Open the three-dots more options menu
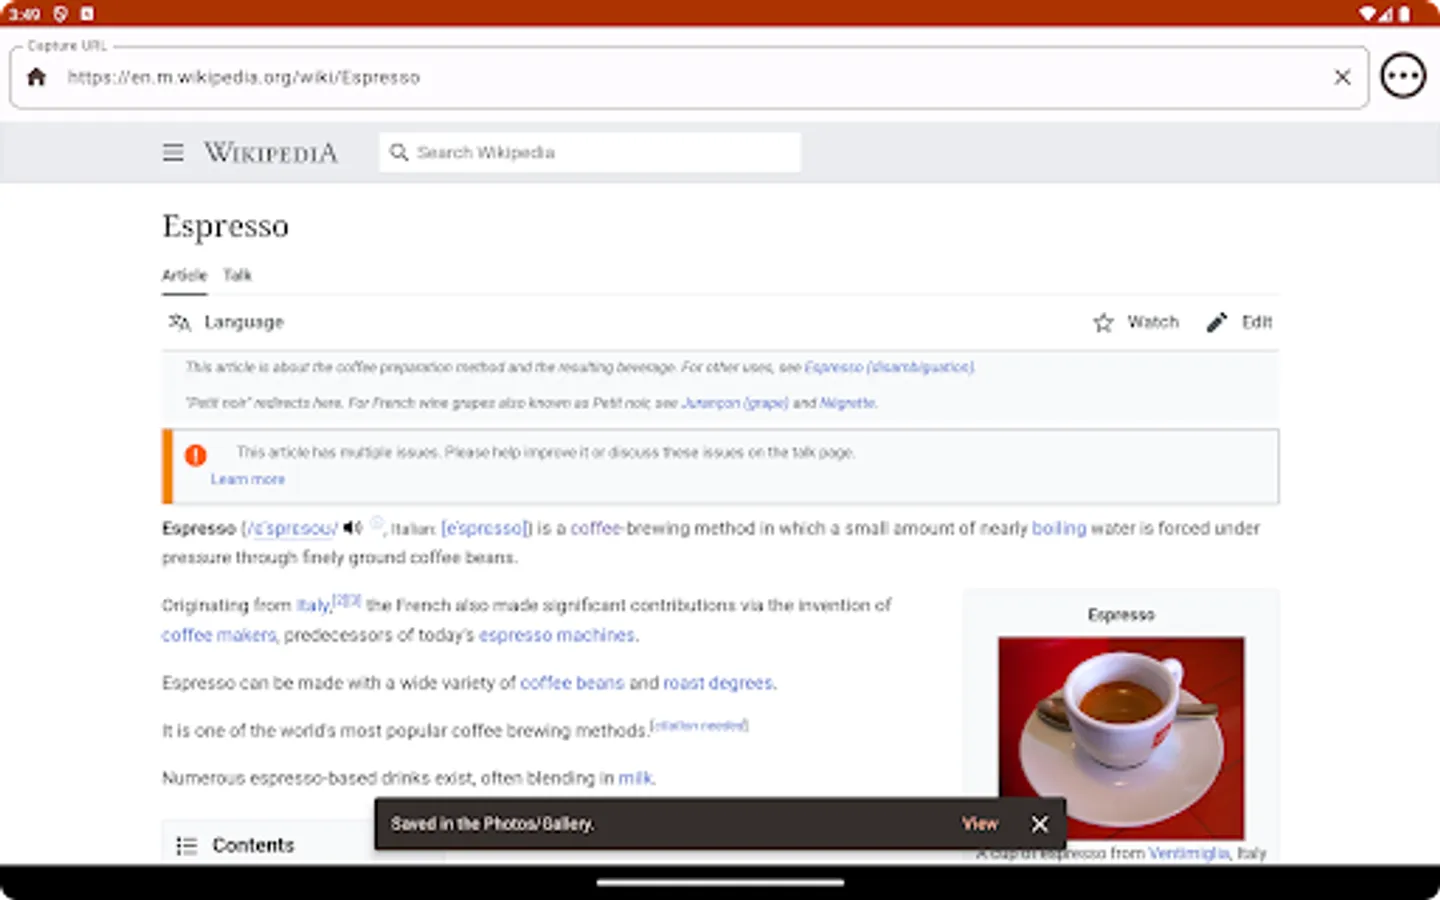The width and height of the screenshot is (1440, 900). [x=1403, y=76]
